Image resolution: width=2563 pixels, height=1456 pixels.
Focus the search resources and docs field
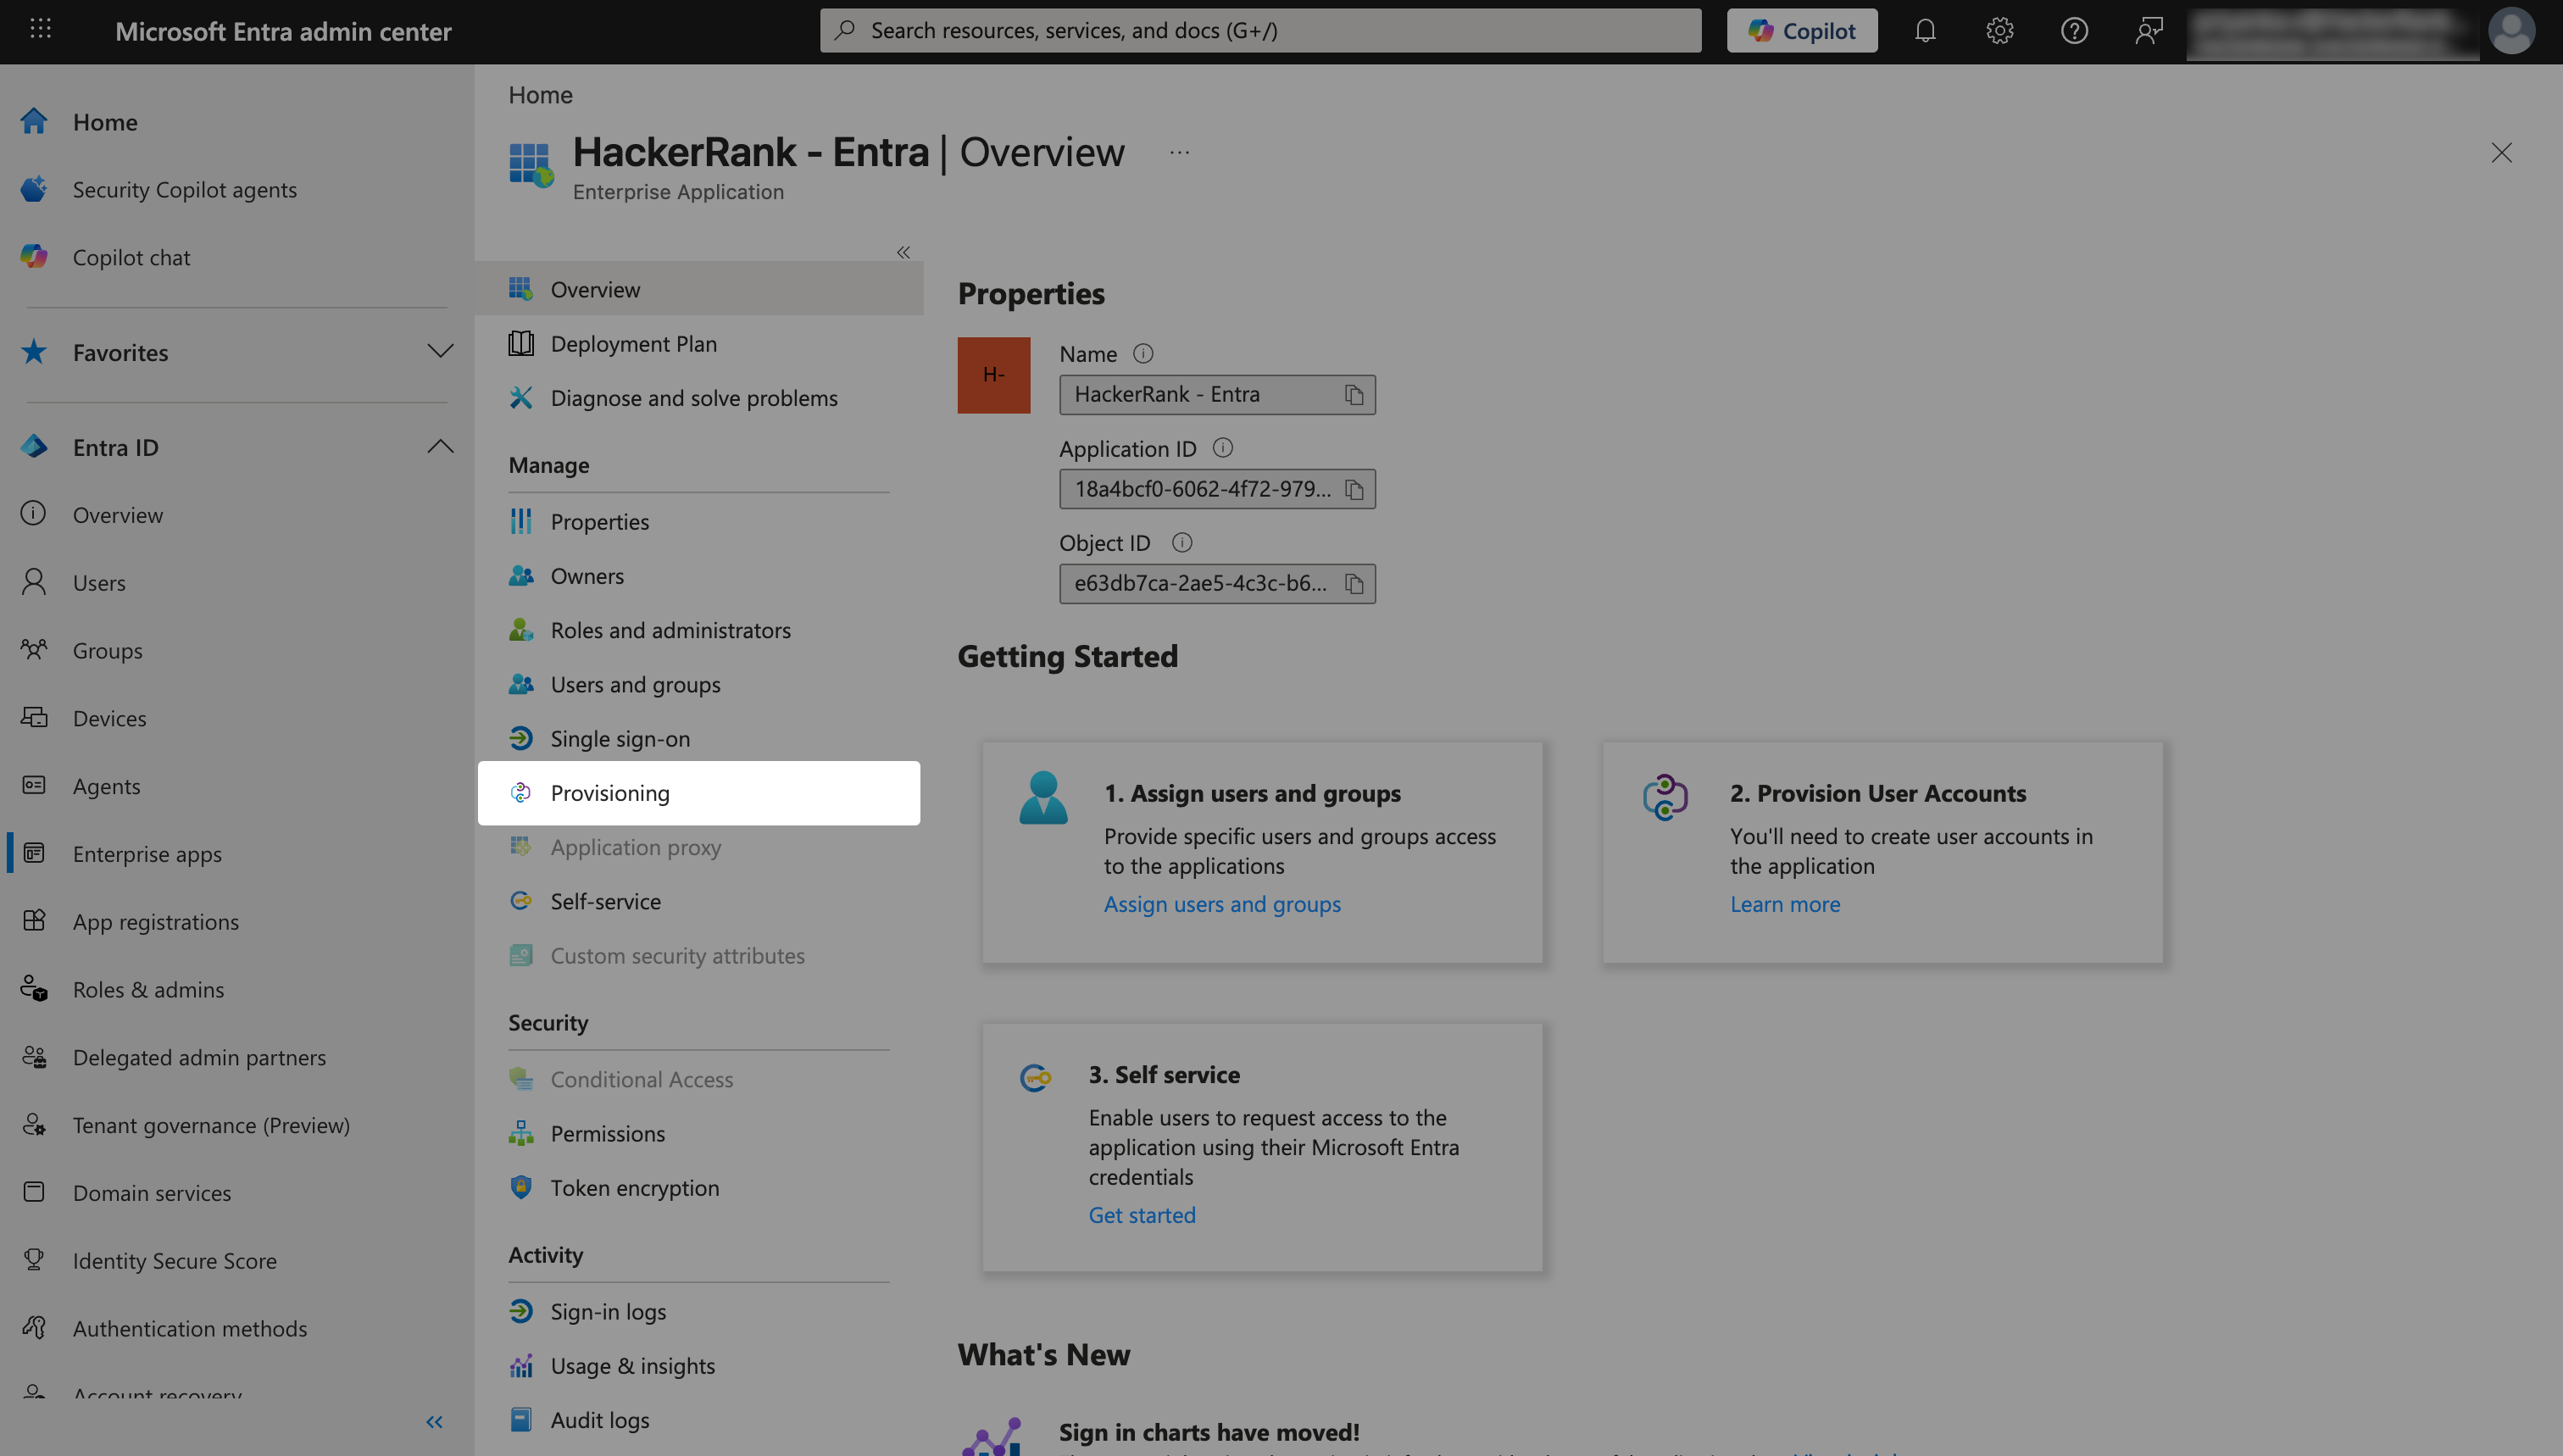1260,31
